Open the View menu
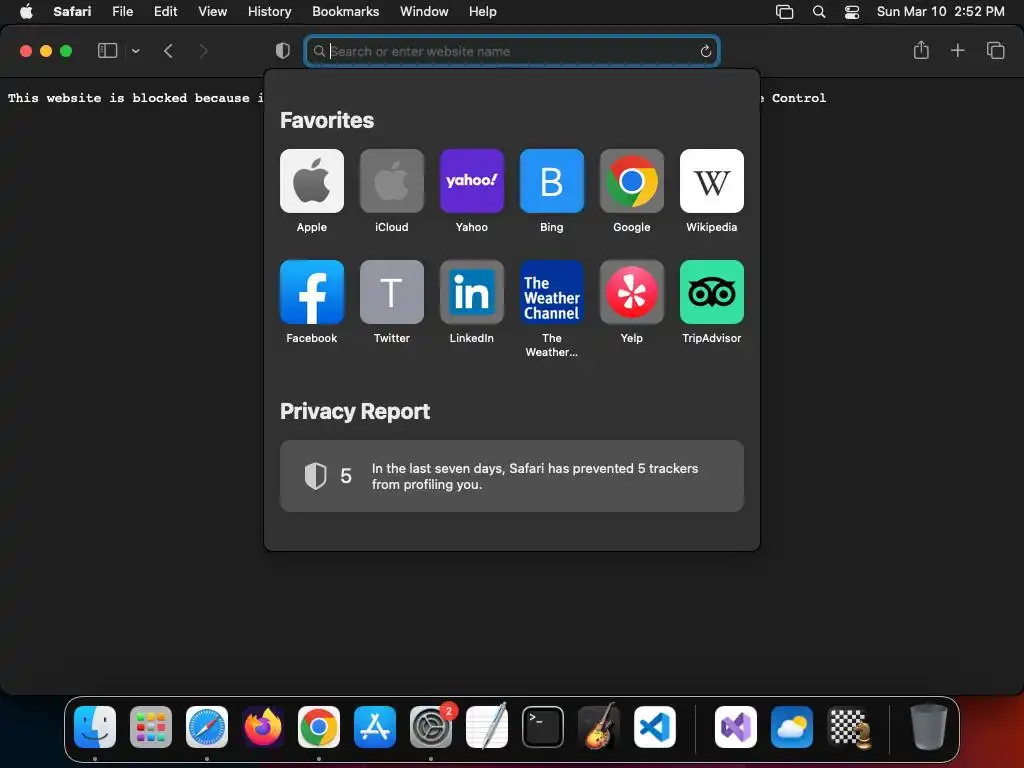This screenshot has width=1024, height=768. pos(212,12)
